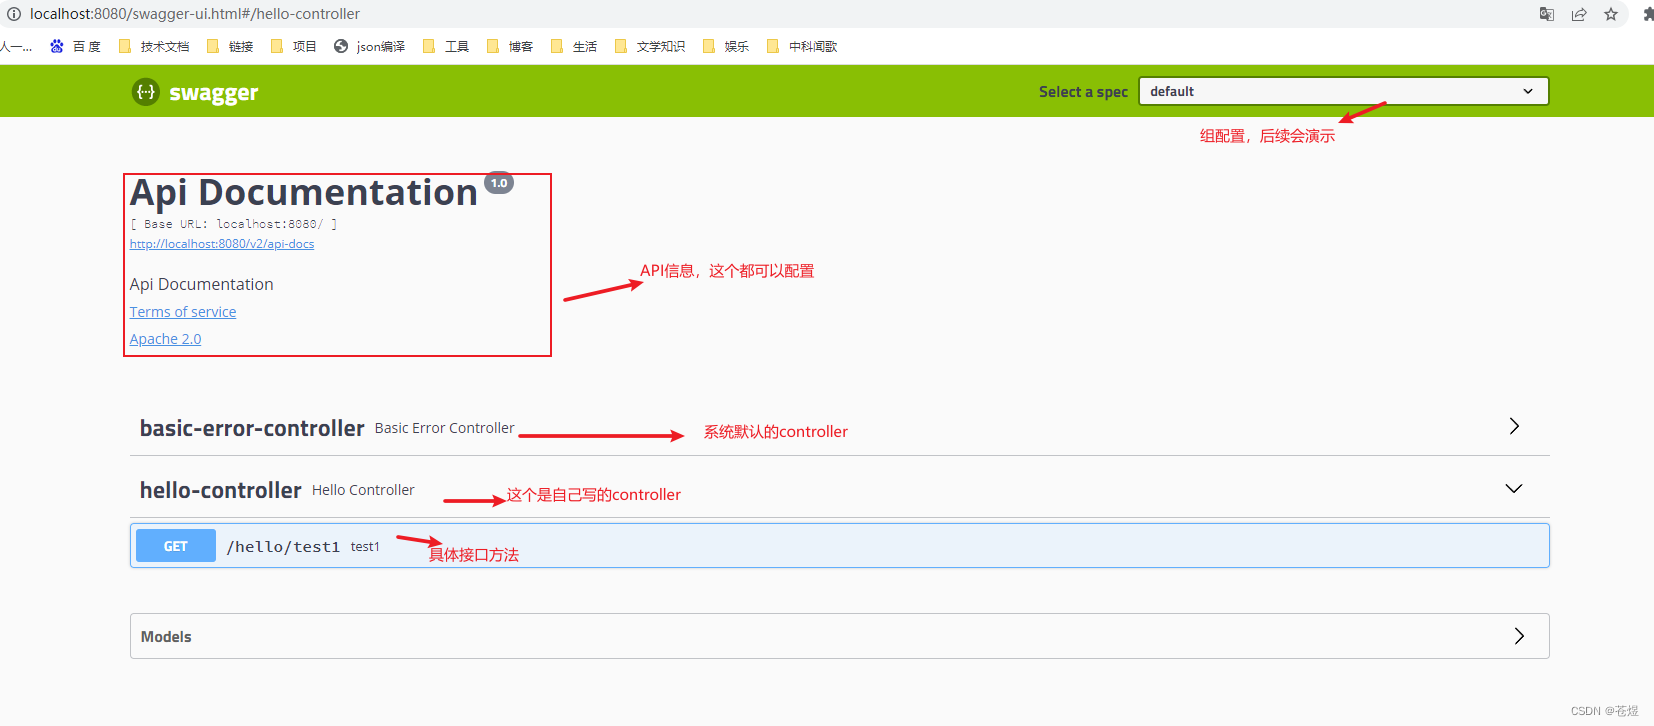Open the 链接 bookmark folder
1654x726 pixels.
tap(230, 46)
